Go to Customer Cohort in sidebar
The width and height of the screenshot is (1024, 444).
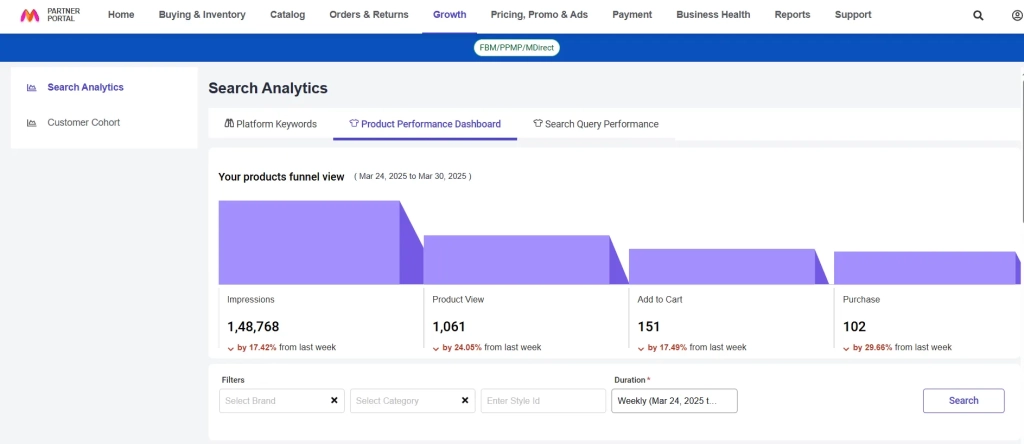click(84, 123)
